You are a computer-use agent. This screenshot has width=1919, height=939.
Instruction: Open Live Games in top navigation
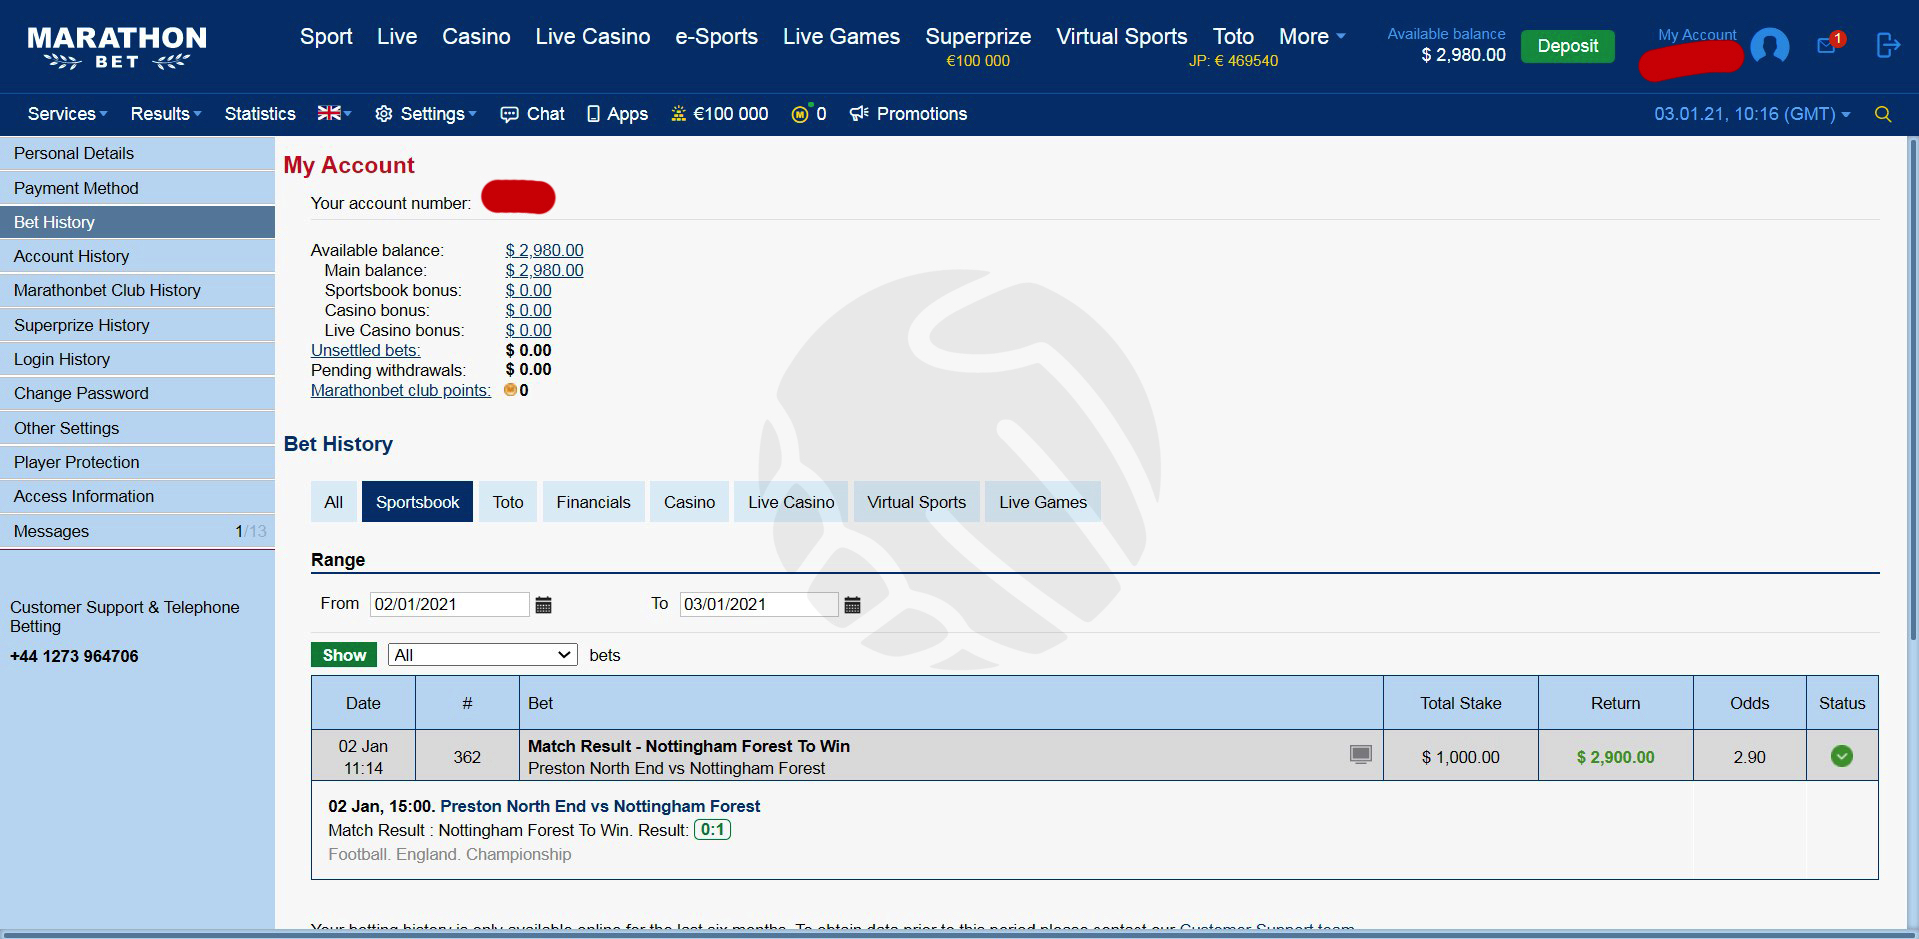[x=841, y=37]
